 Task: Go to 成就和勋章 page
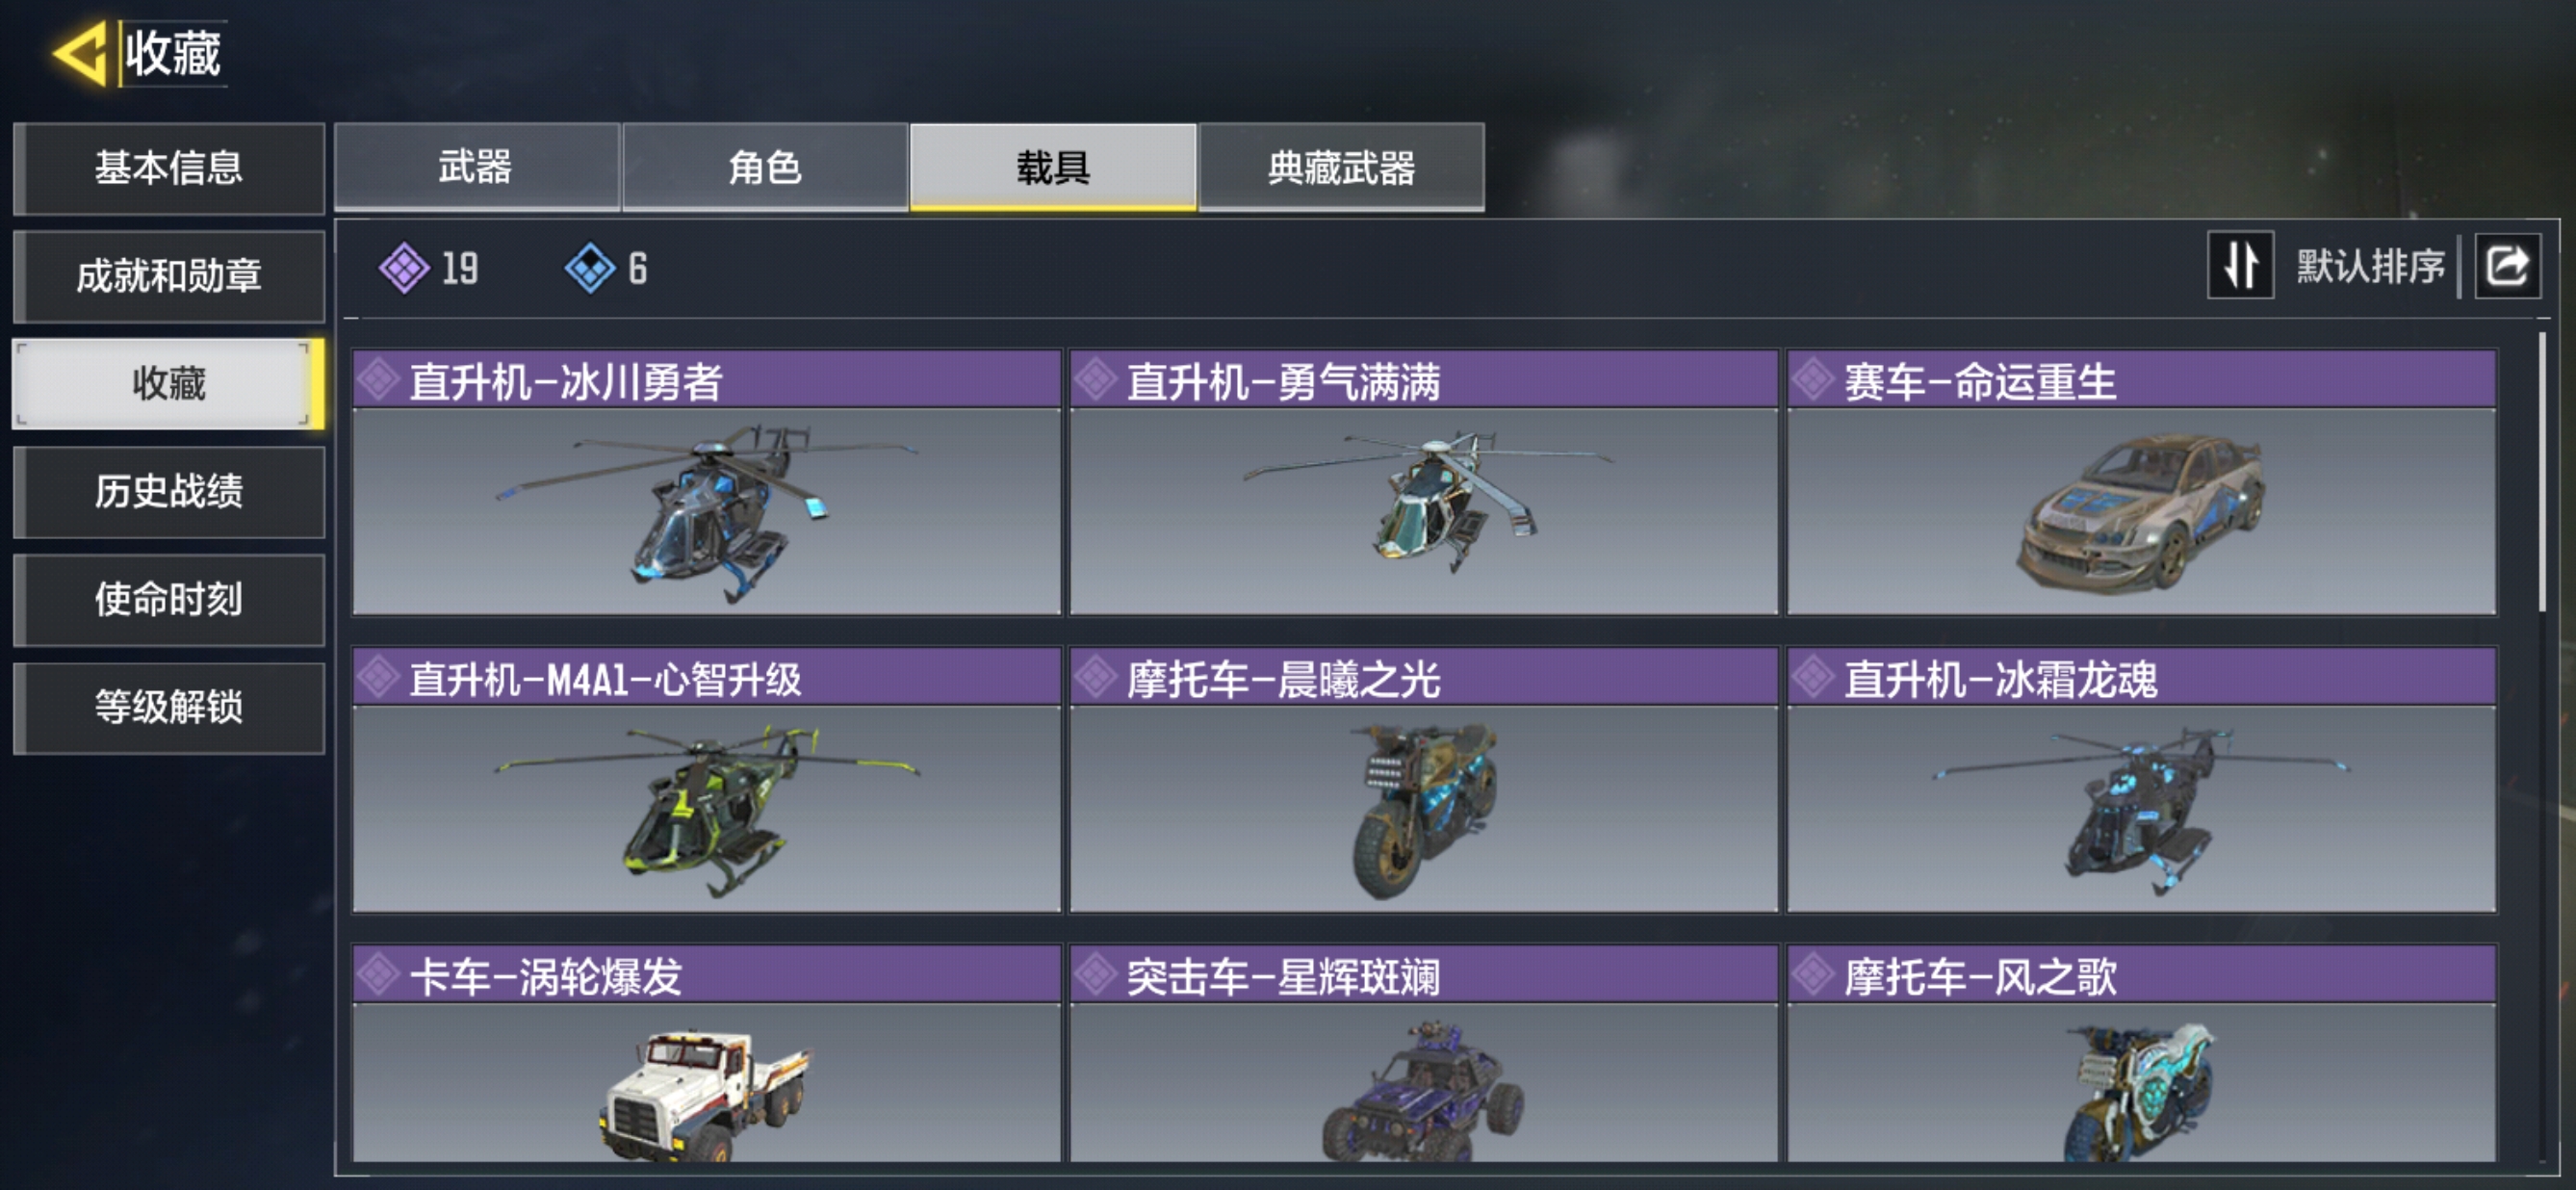pos(169,276)
